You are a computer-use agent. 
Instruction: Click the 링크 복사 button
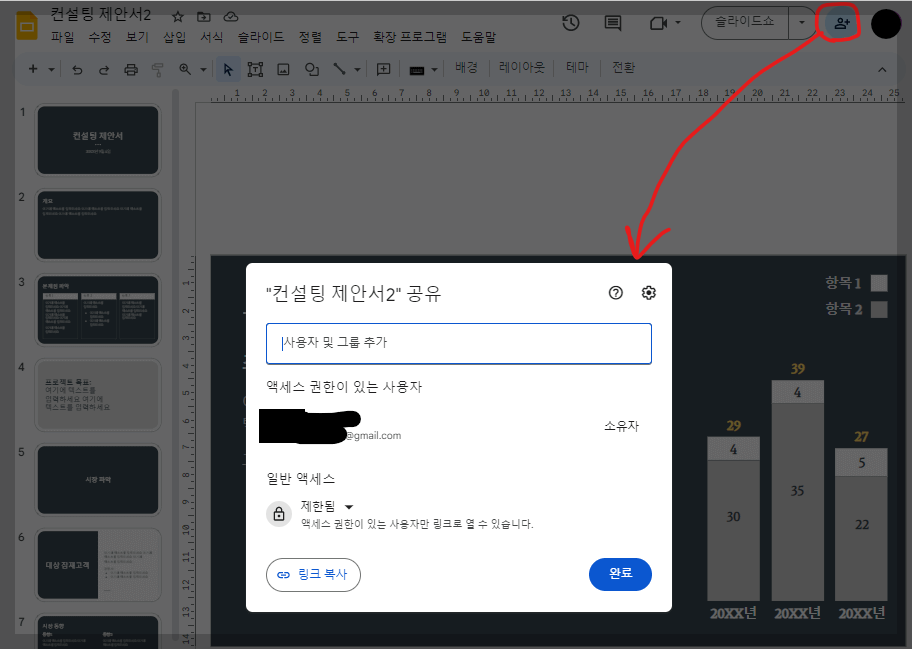click(x=313, y=574)
